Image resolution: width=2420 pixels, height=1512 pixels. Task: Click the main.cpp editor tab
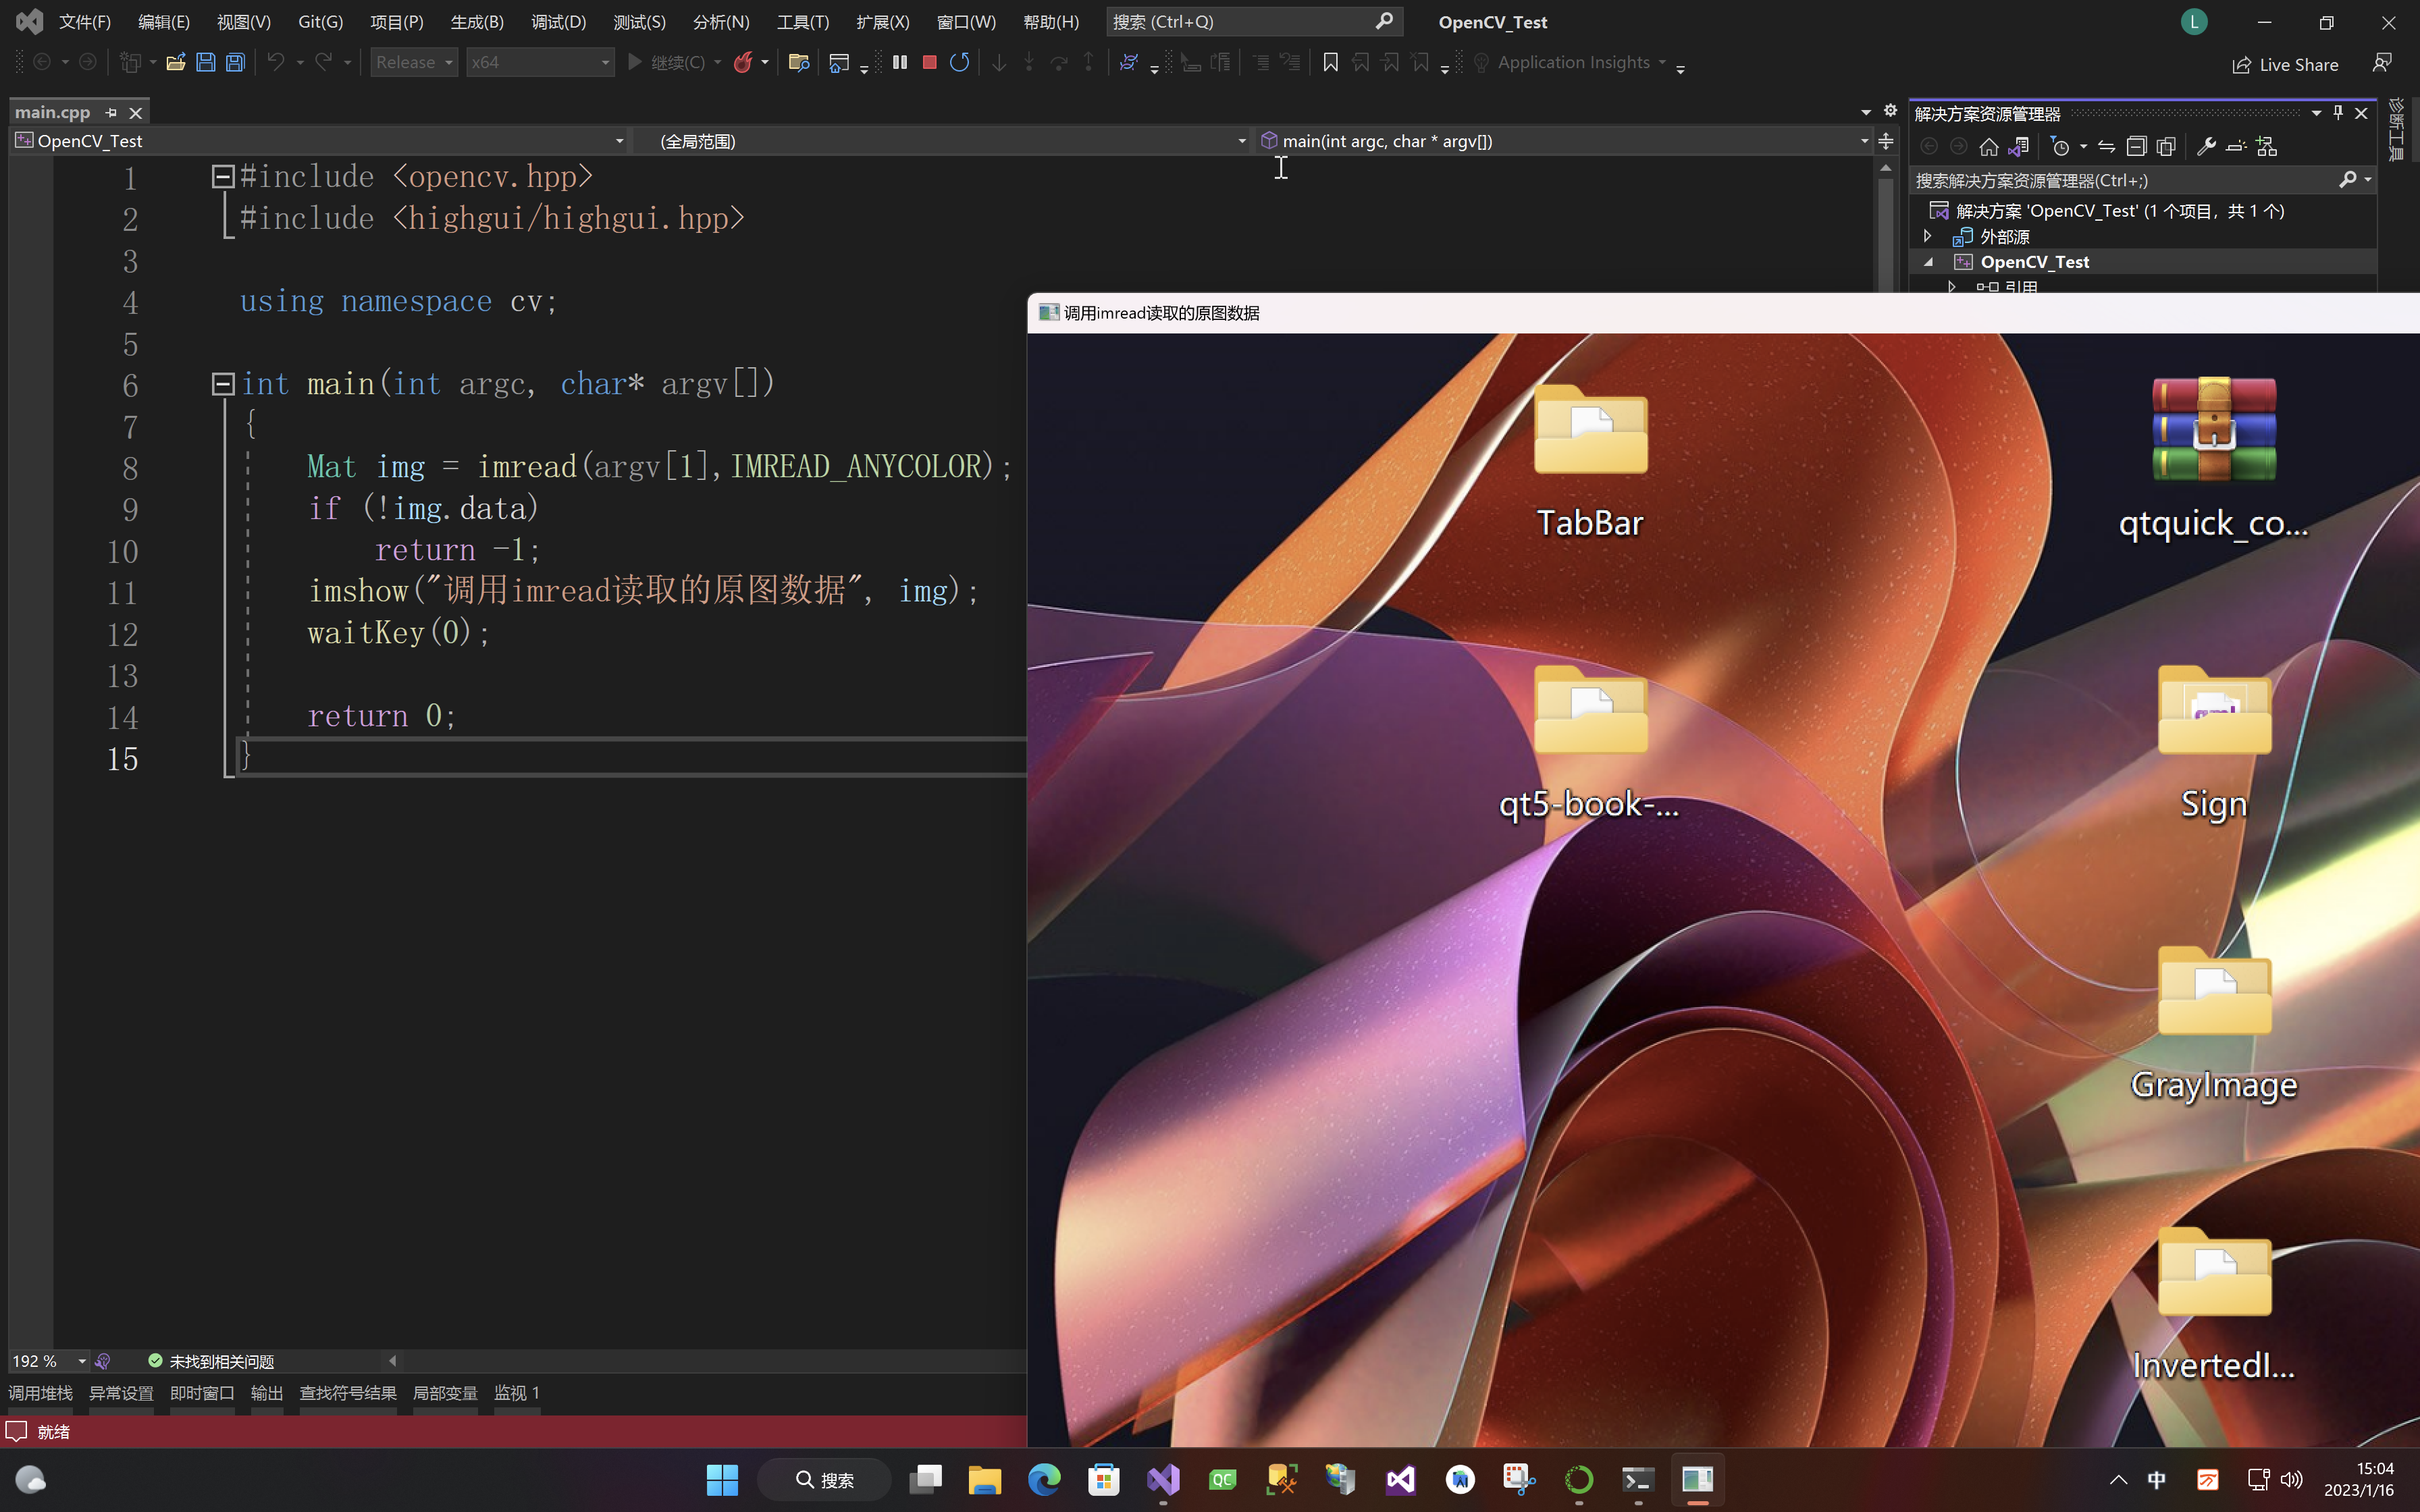coord(52,110)
